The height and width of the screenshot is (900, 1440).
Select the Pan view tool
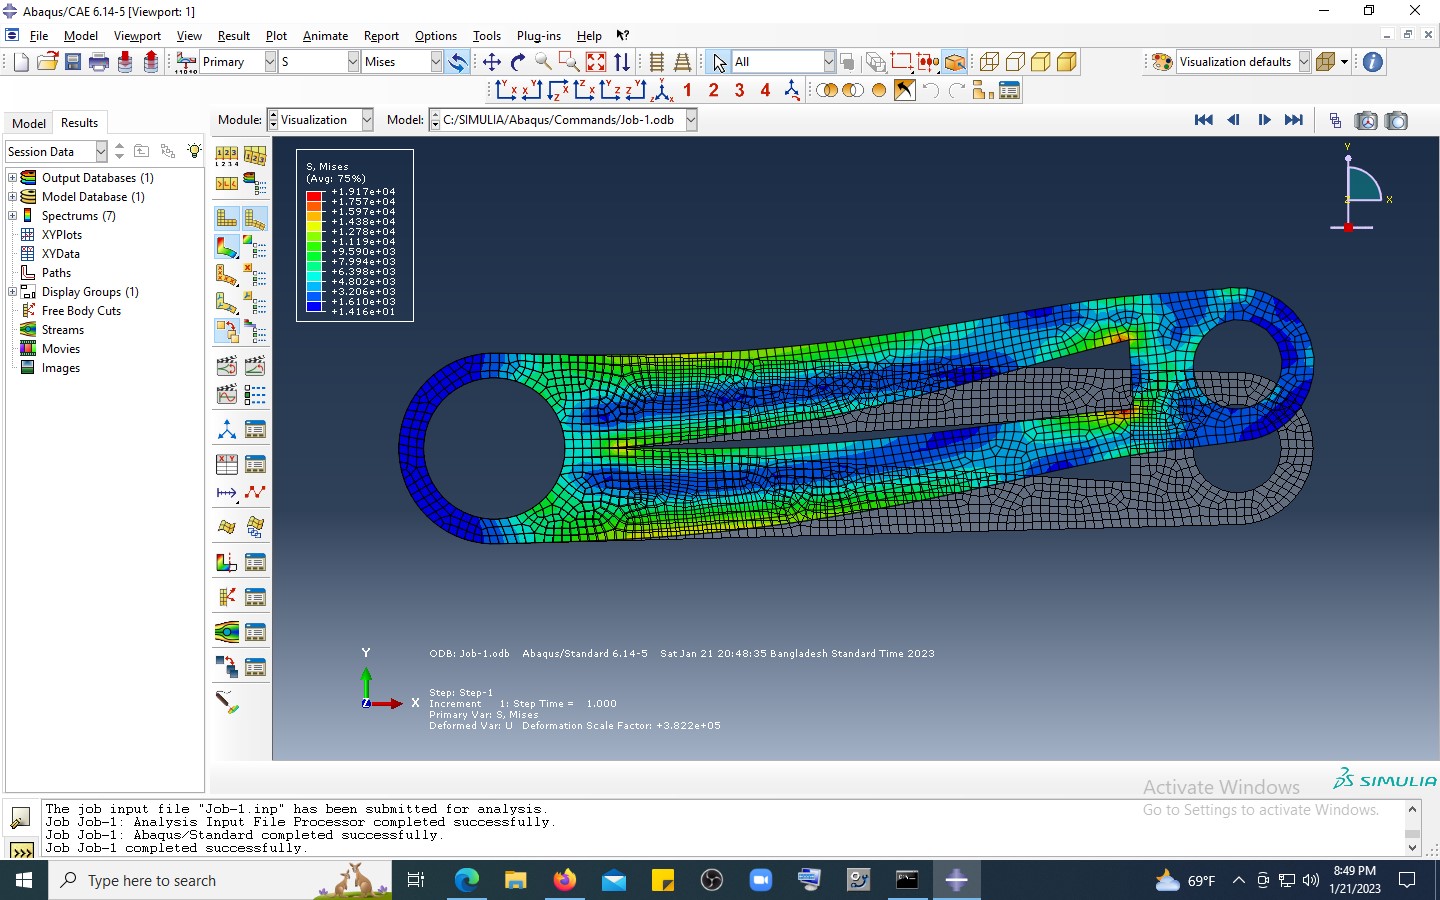492,62
